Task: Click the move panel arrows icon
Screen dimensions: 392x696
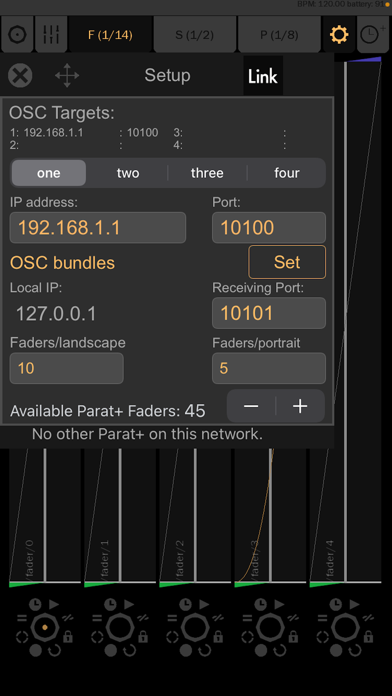Action: (x=67, y=75)
